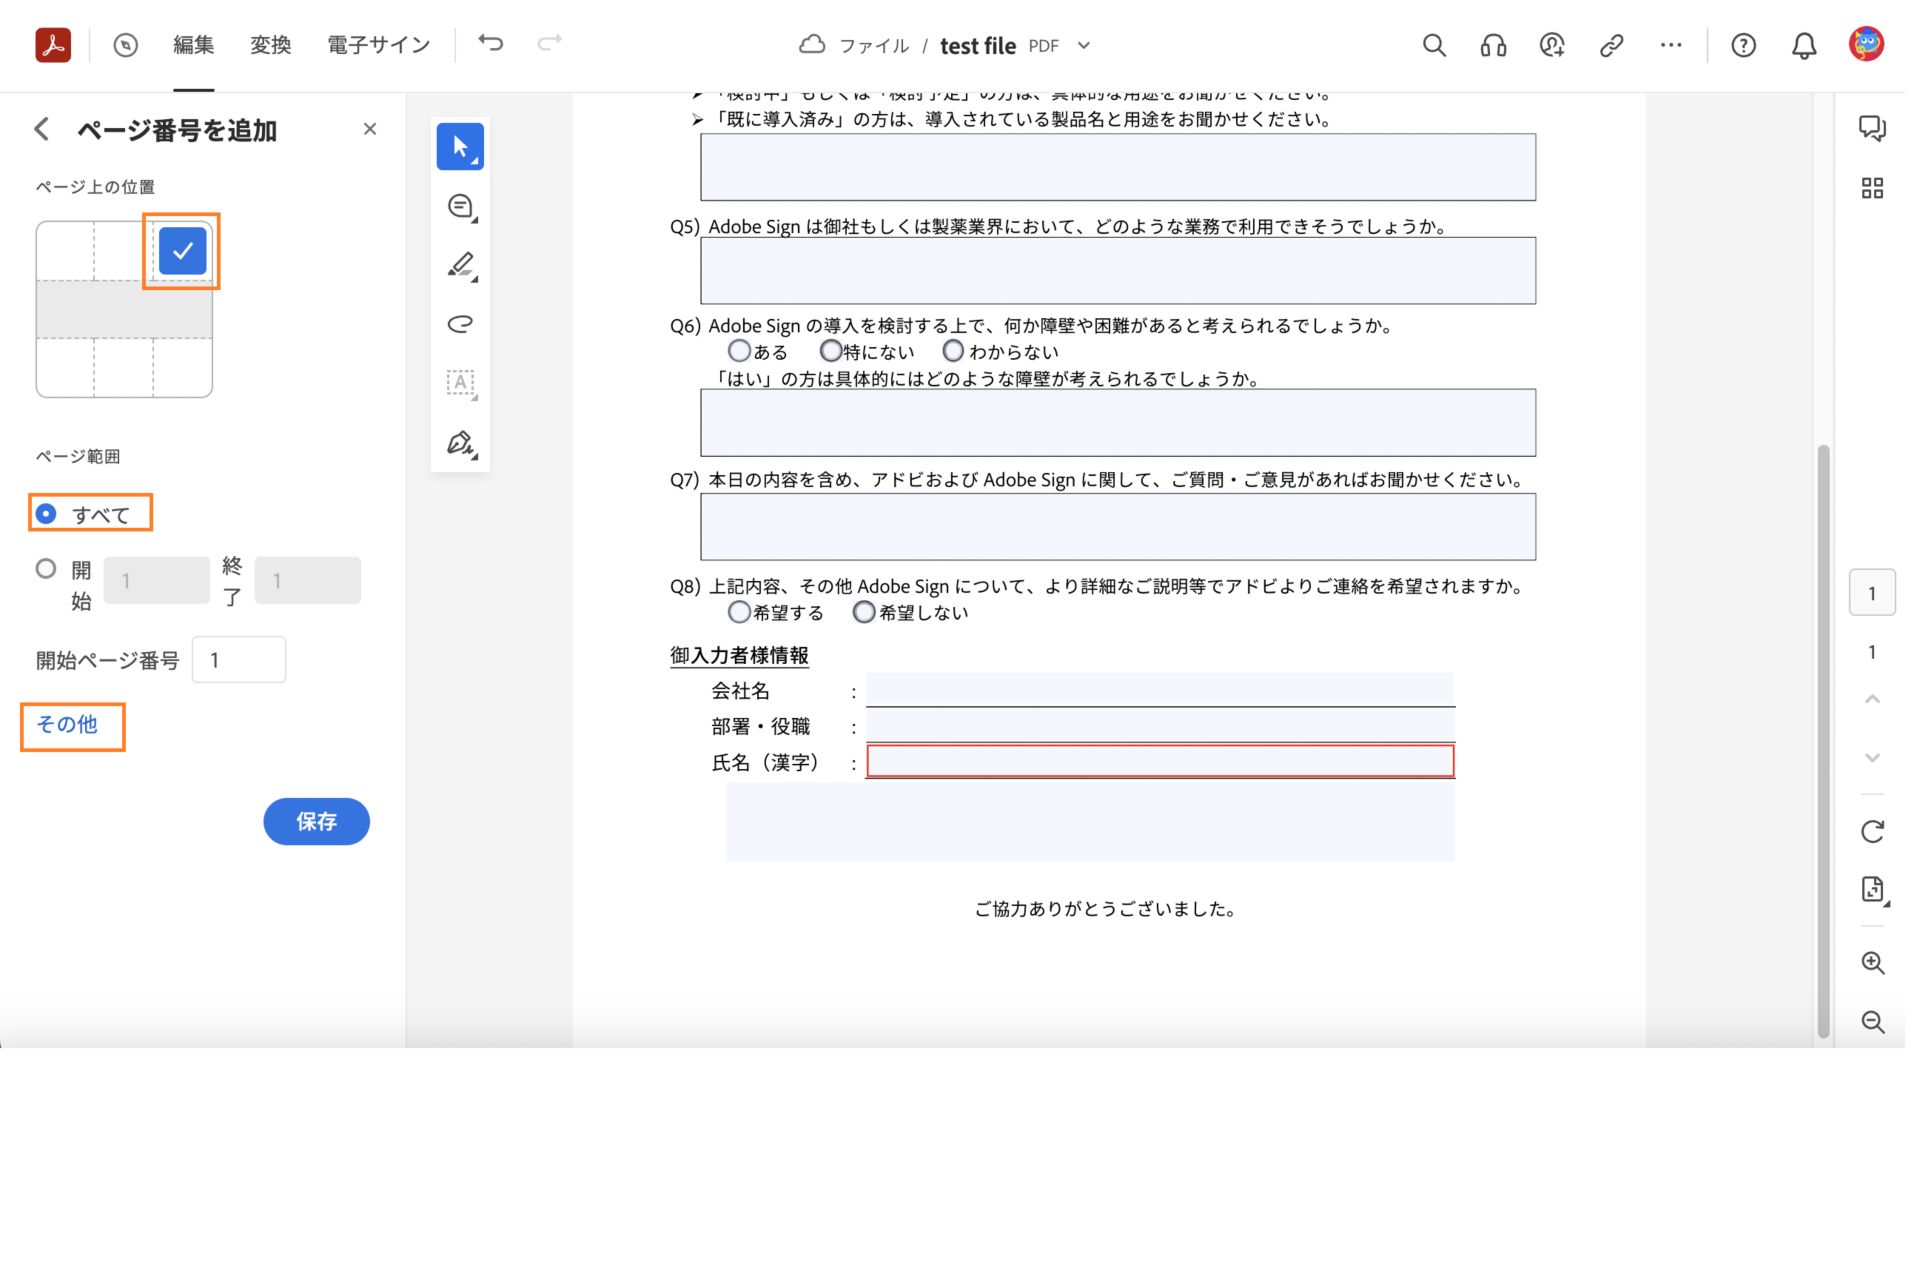Click the Q6 answer text field
The image size is (1920, 1282).
point(1118,423)
